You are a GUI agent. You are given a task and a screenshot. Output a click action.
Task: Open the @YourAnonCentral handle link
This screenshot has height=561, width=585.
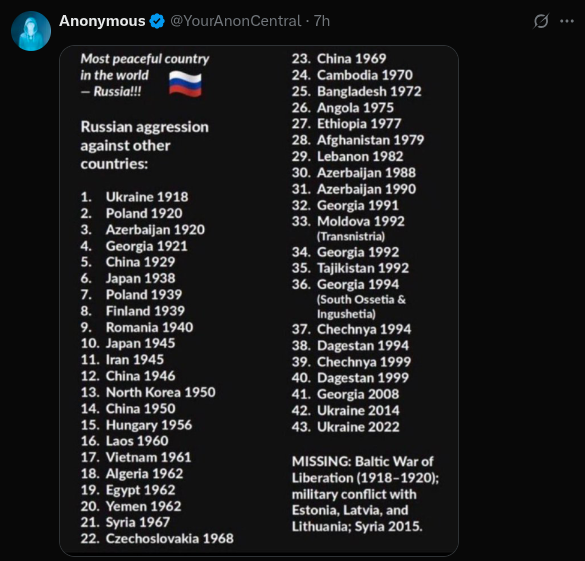[x=235, y=21]
